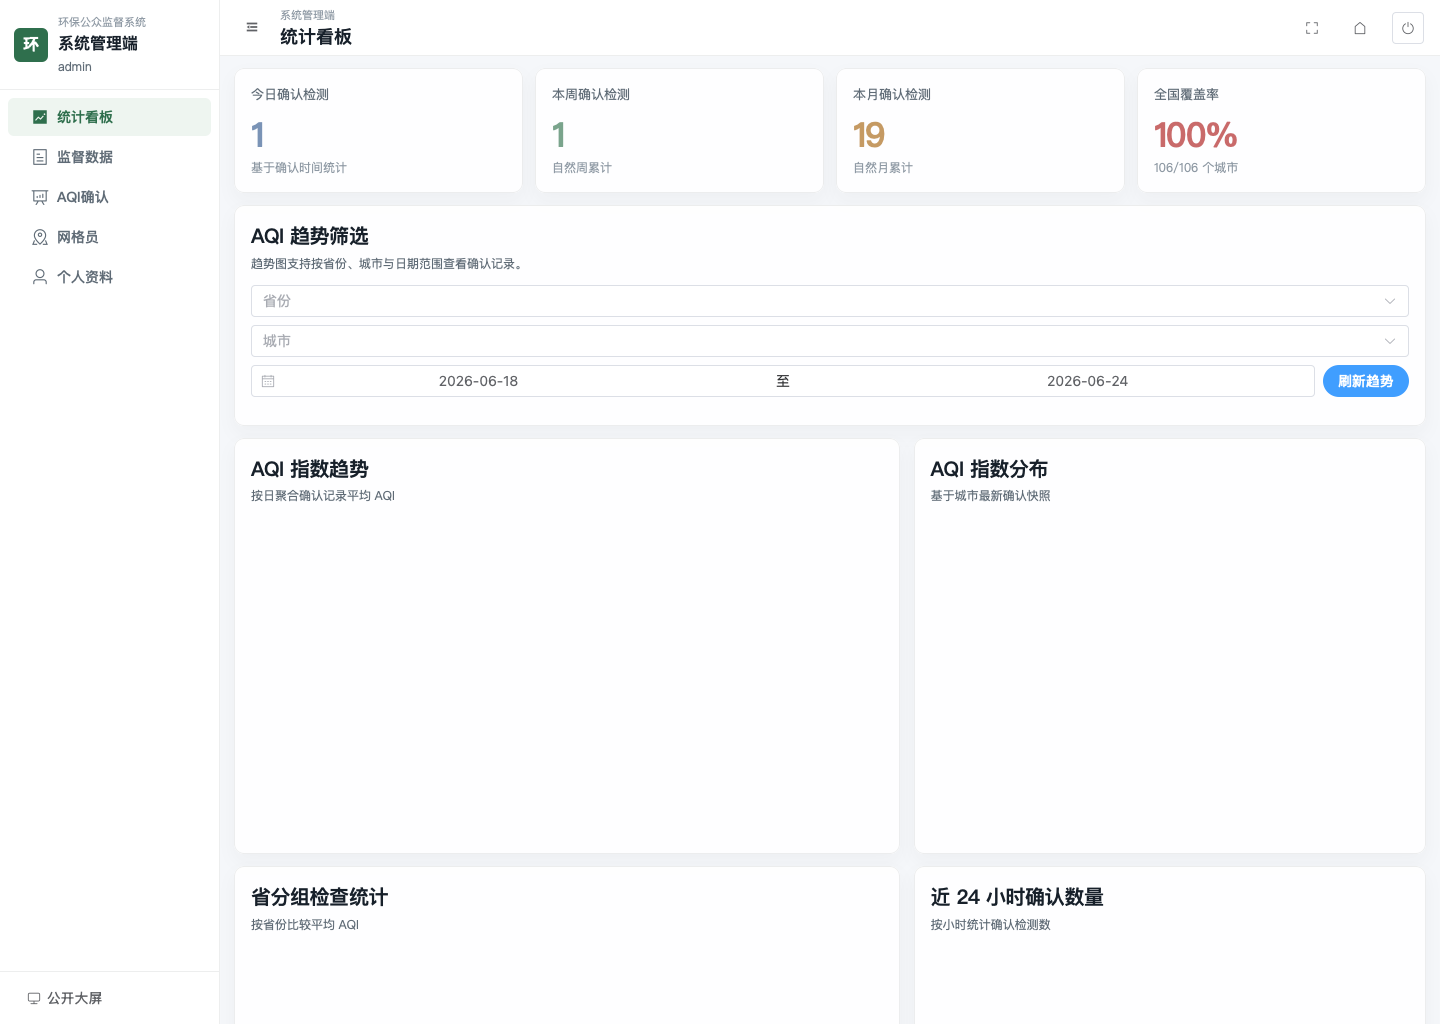
Task: Go home using the house icon
Action: (x=1360, y=28)
